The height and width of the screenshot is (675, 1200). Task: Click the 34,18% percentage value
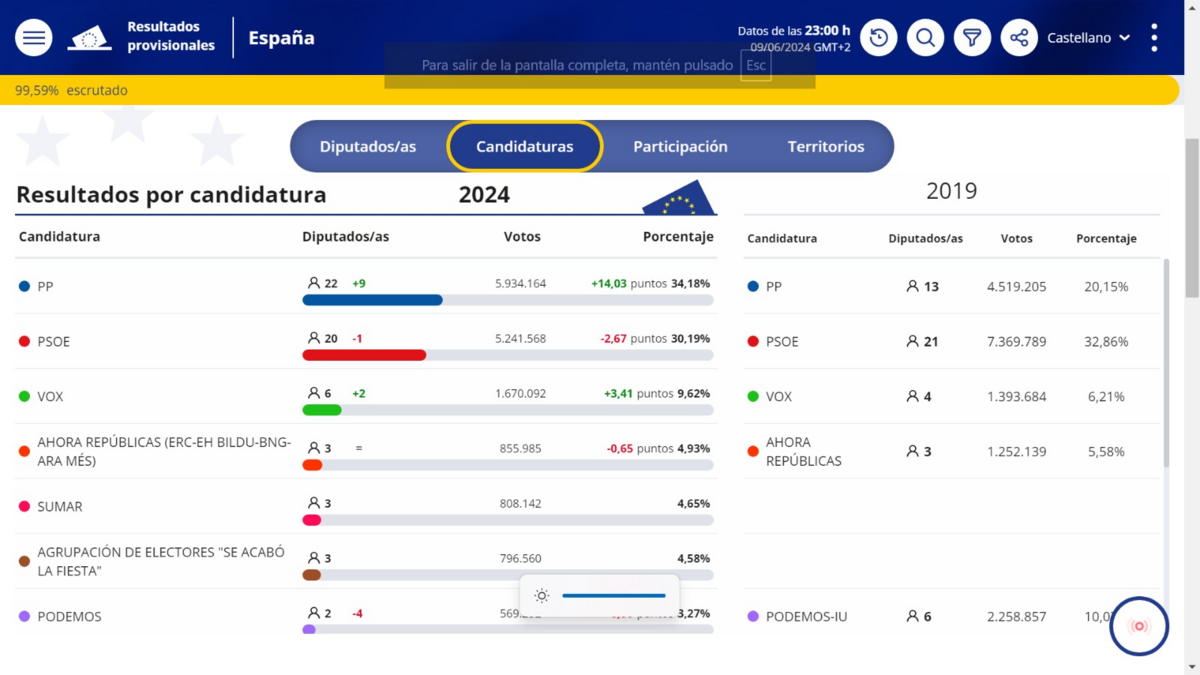point(691,283)
